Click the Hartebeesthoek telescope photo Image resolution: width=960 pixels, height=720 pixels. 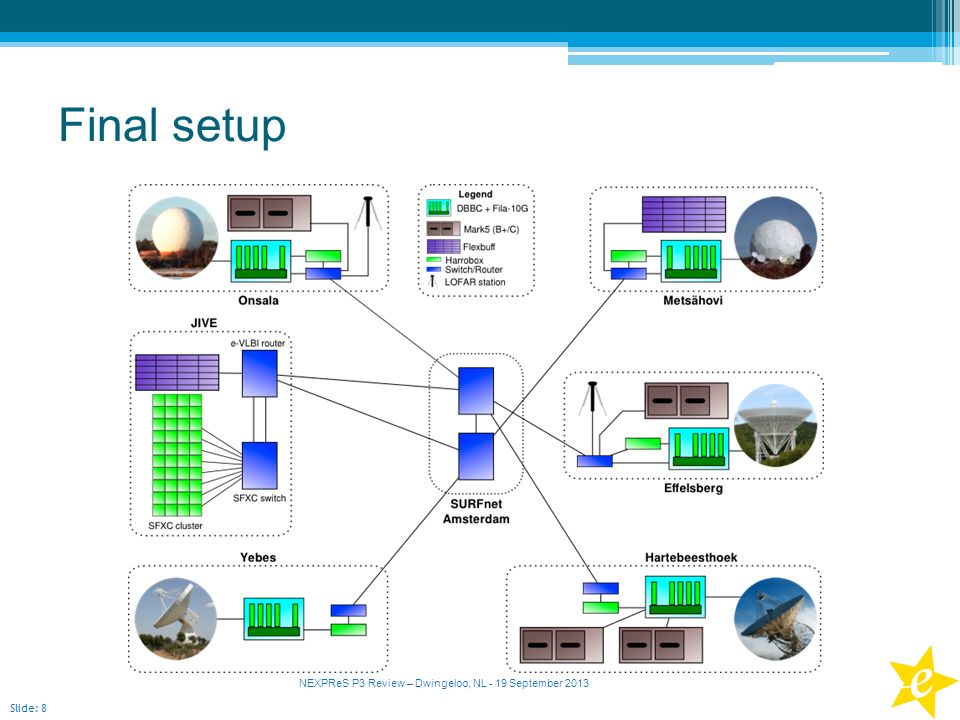[776, 619]
